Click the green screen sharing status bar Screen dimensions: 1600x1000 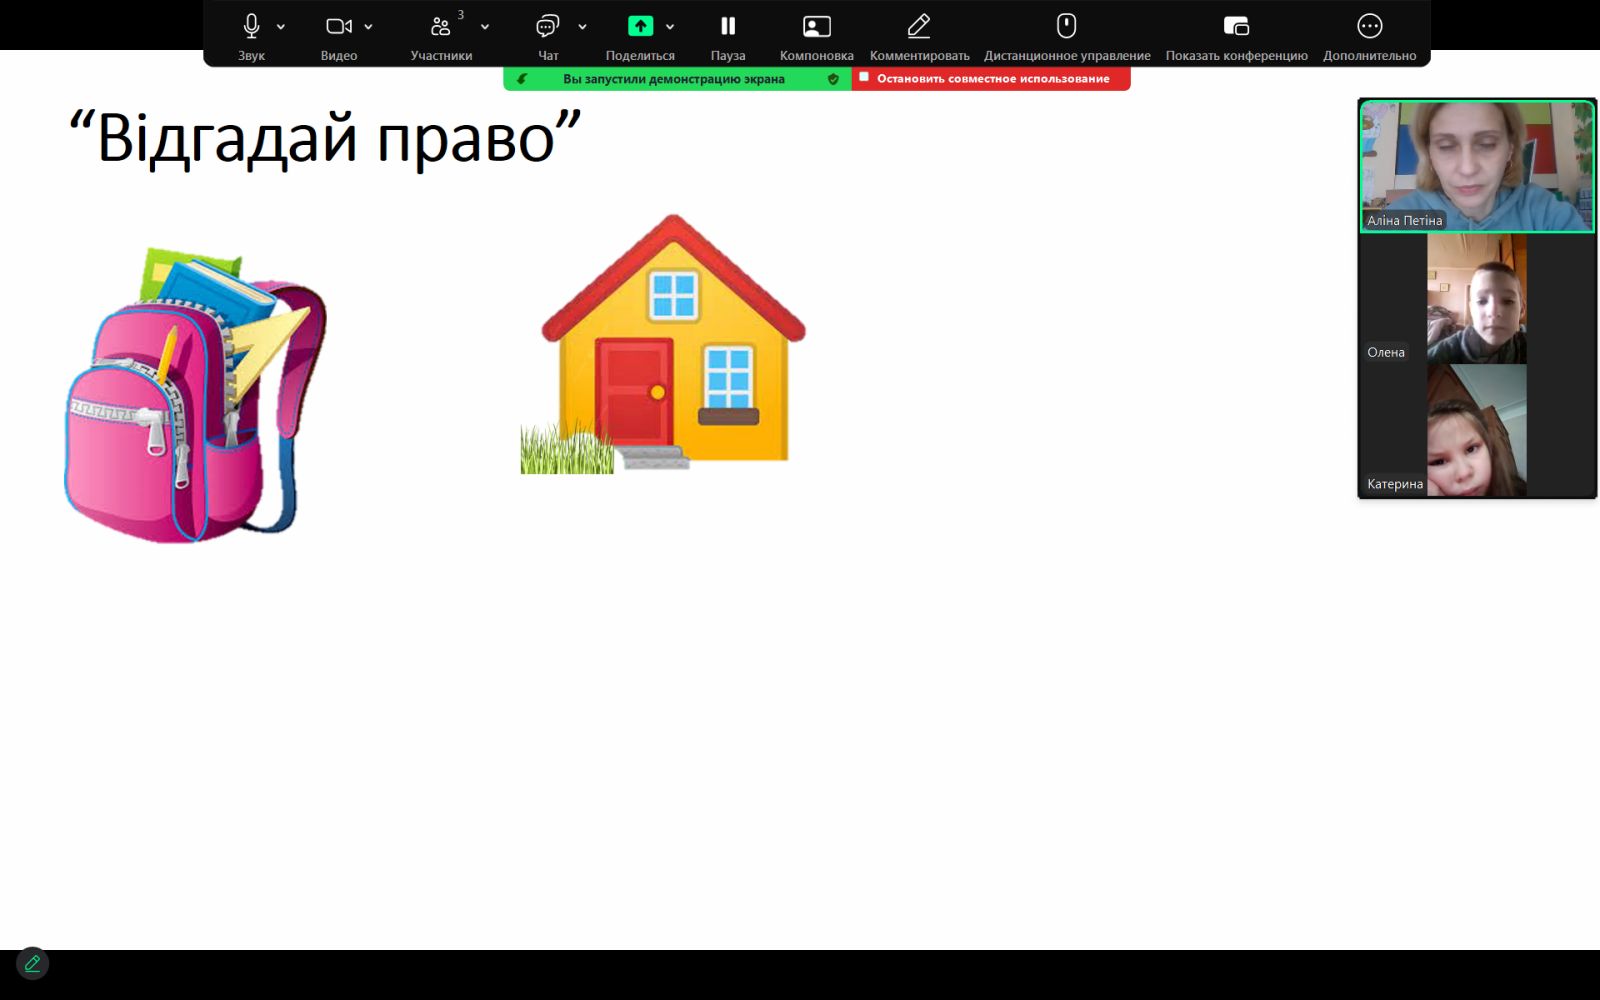point(674,79)
